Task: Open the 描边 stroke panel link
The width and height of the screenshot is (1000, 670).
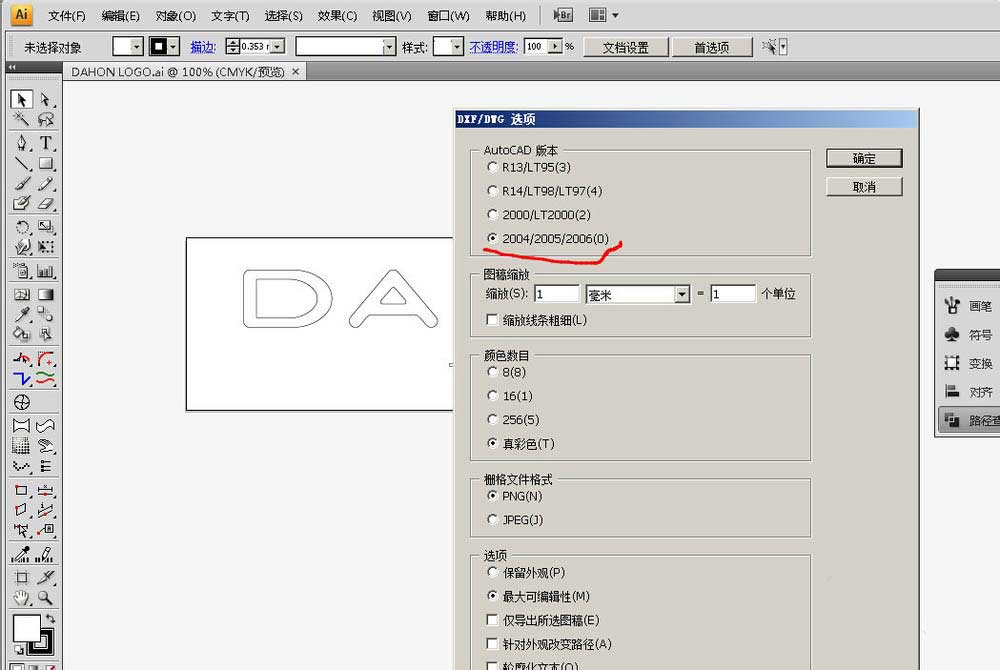Action: click(203, 47)
